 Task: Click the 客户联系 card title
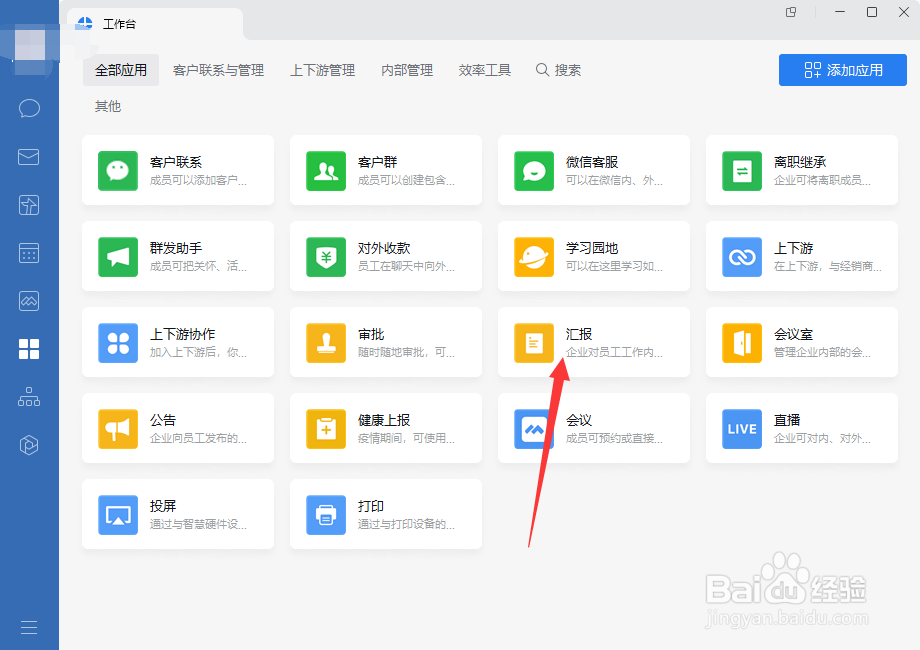(x=176, y=162)
